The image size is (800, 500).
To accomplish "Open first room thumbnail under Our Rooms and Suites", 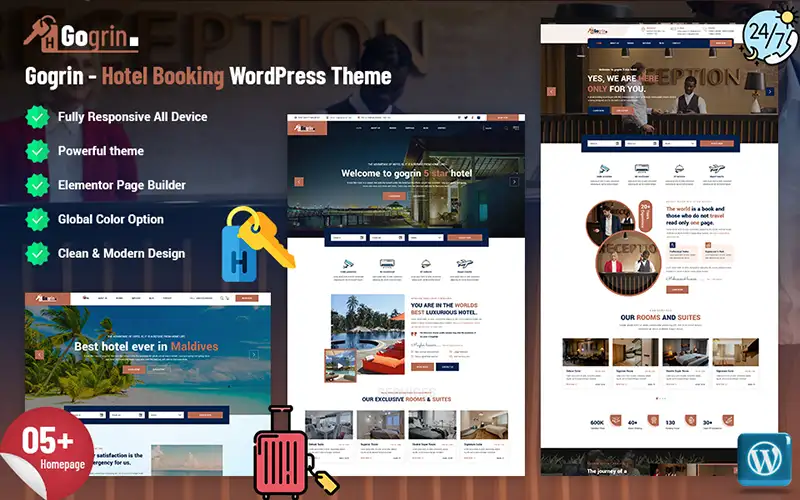I will 585,352.
